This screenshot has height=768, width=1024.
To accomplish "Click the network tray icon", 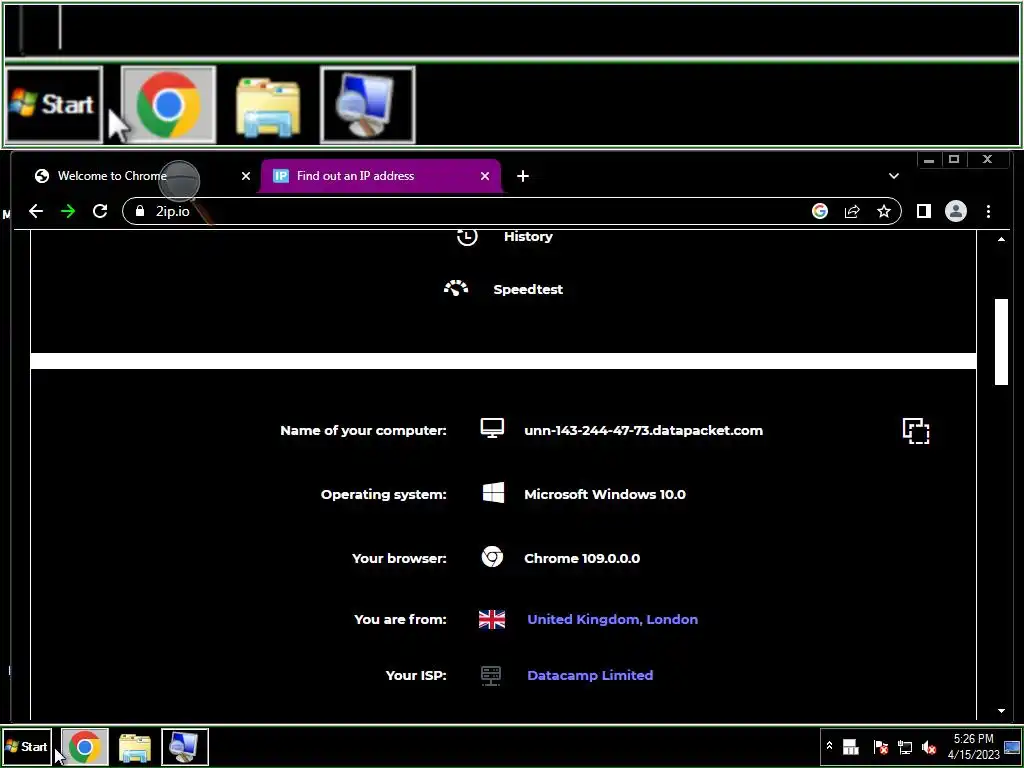I will [x=904, y=746].
